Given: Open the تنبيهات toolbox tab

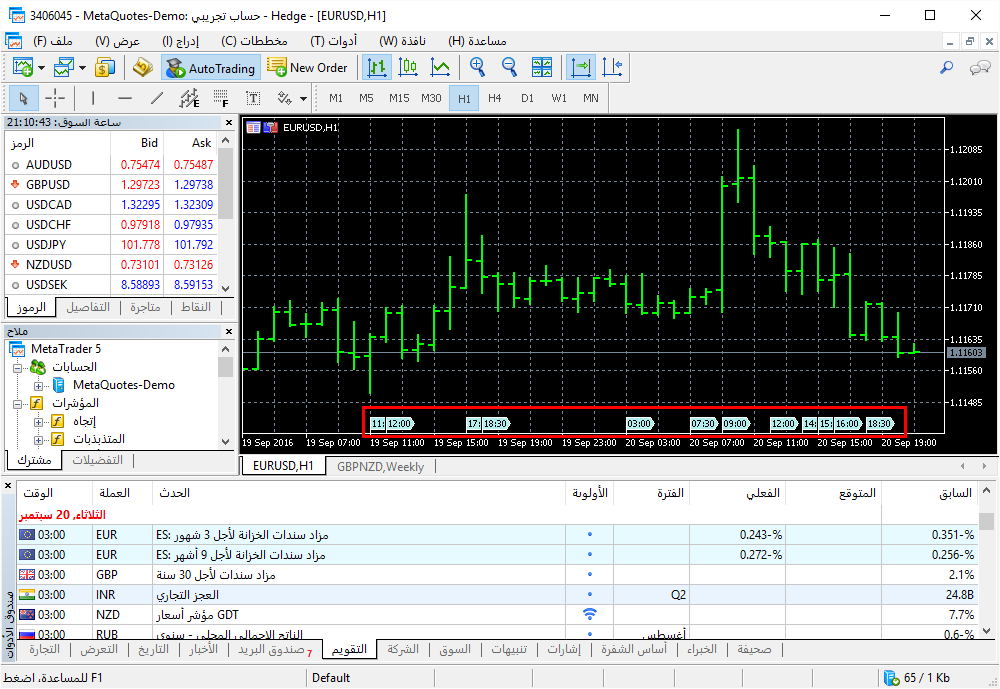Looking at the screenshot, I should pos(508,649).
